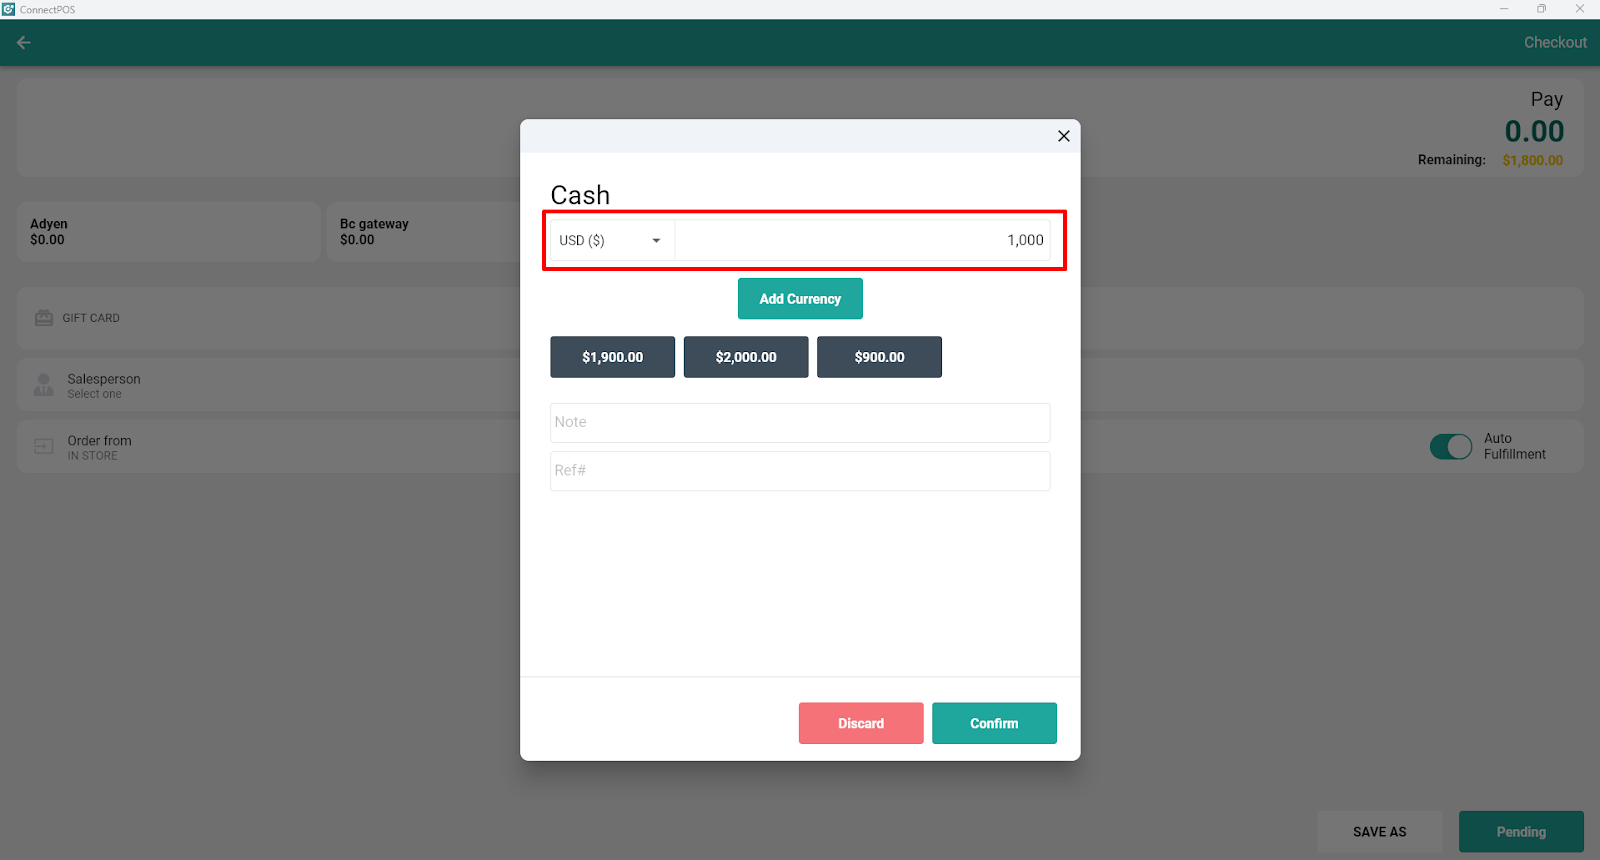The image size is (1600, 860).
Task: Click the Cash dialog title
Action: pyautogui.click(x=580, y=195)
